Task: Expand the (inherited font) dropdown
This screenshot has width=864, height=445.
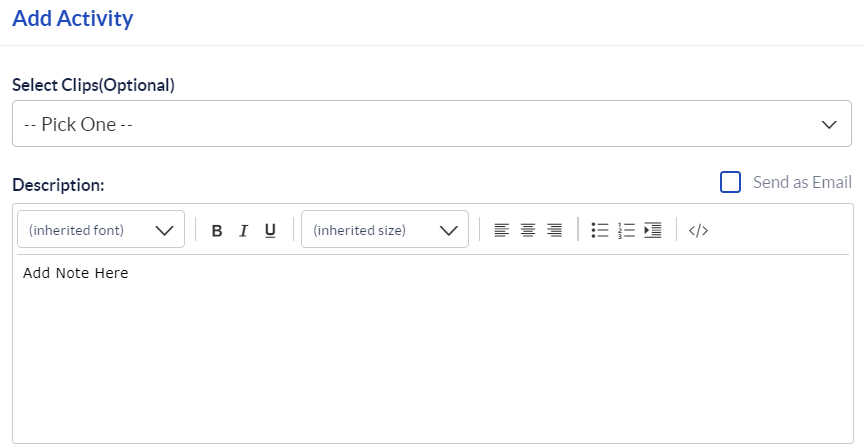Action: coord(101,229)
